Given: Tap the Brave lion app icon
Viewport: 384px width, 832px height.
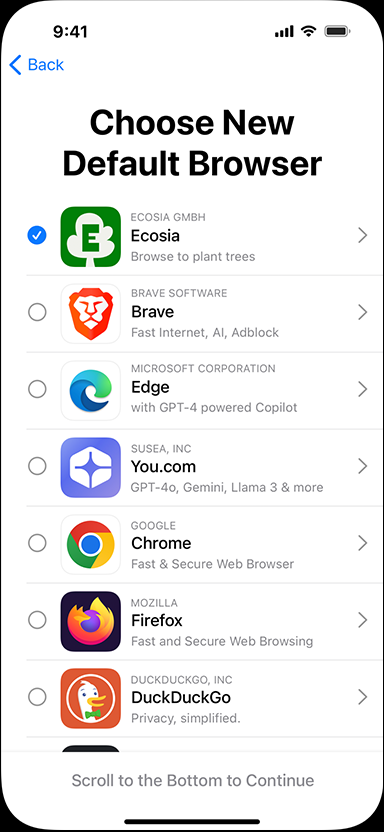Looking at the screenshot, I should pos(91,314).
